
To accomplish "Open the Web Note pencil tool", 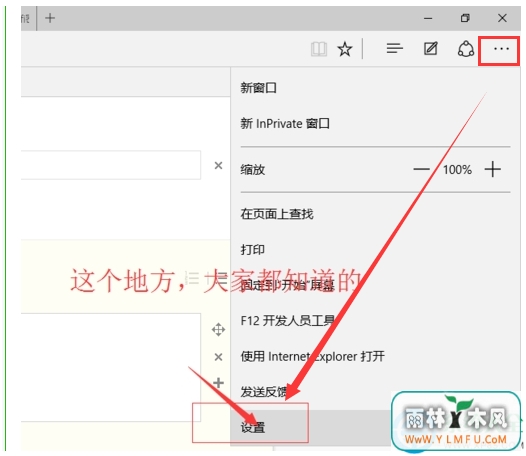I will pyautogui.click(x=430, y=49).
